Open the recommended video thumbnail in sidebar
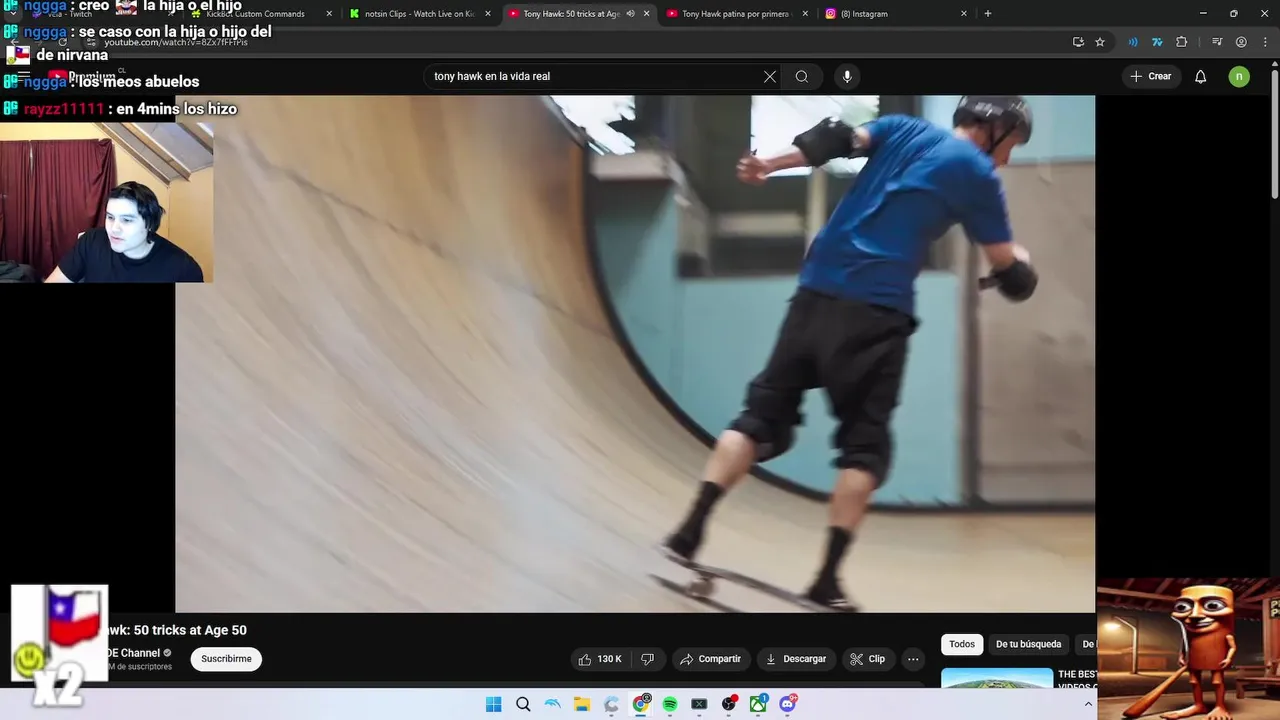Image resolution: width=1280 pixels, height=720 pixels. pos(997,678)
